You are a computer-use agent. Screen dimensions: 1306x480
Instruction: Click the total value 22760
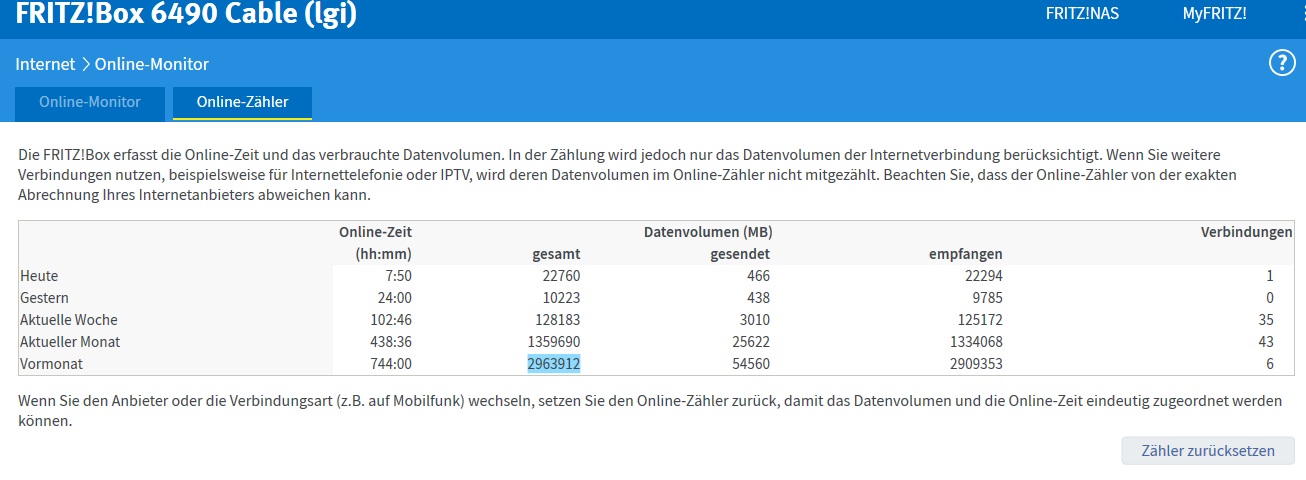point(562,276)
